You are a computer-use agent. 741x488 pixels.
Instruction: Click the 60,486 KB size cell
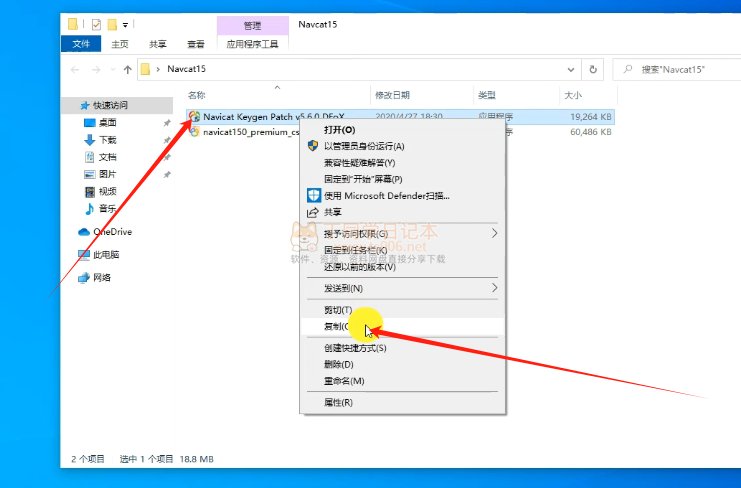tap(591, 132)
